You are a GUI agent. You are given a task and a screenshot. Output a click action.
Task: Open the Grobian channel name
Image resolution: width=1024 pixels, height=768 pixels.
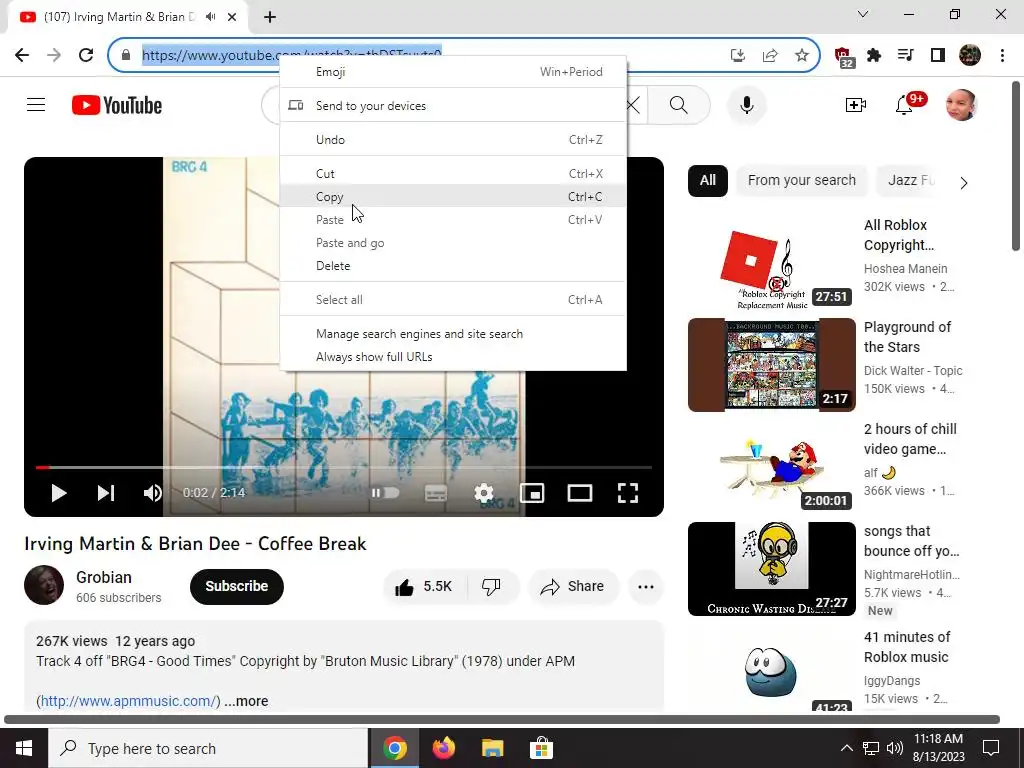tap(104, 577)
